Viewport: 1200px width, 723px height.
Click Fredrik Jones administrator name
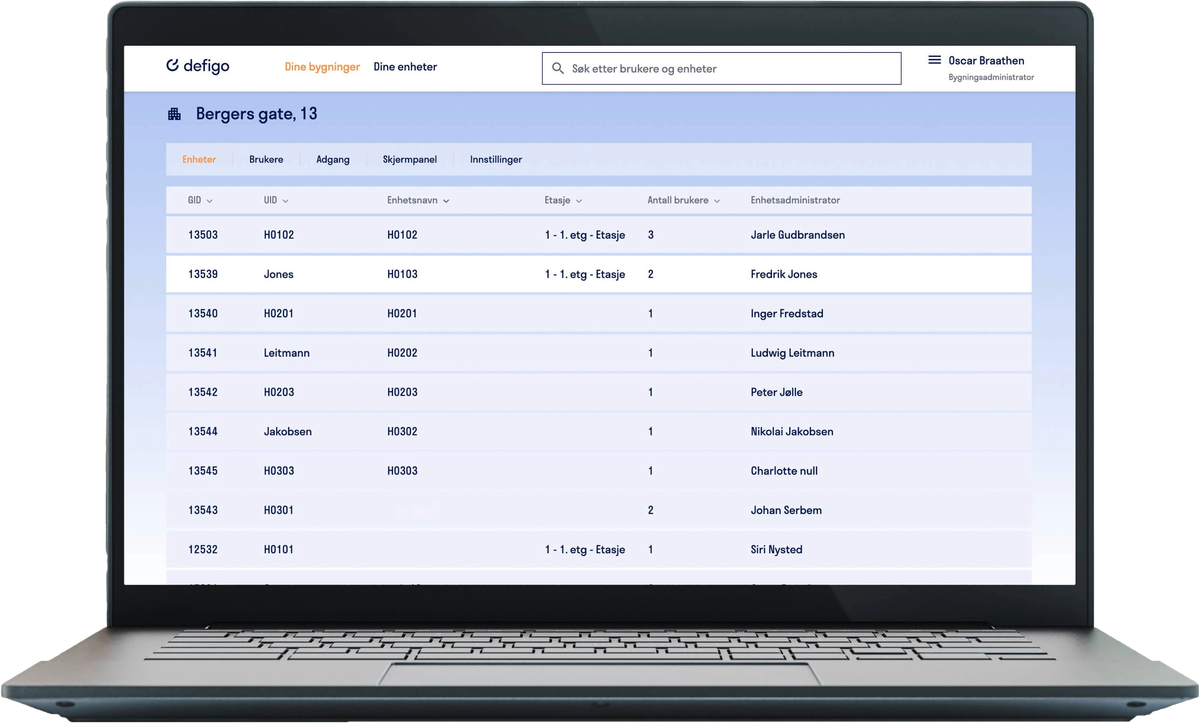point(784,274)
